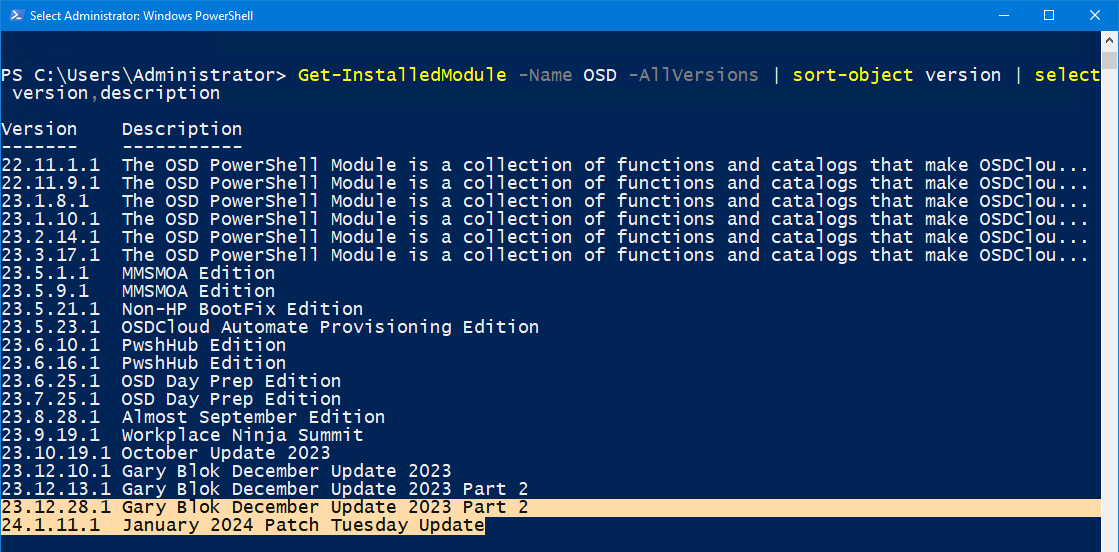Click the PowerShell icon in title bar
This screenshot has width=1119, height=552.
(14, 15)
